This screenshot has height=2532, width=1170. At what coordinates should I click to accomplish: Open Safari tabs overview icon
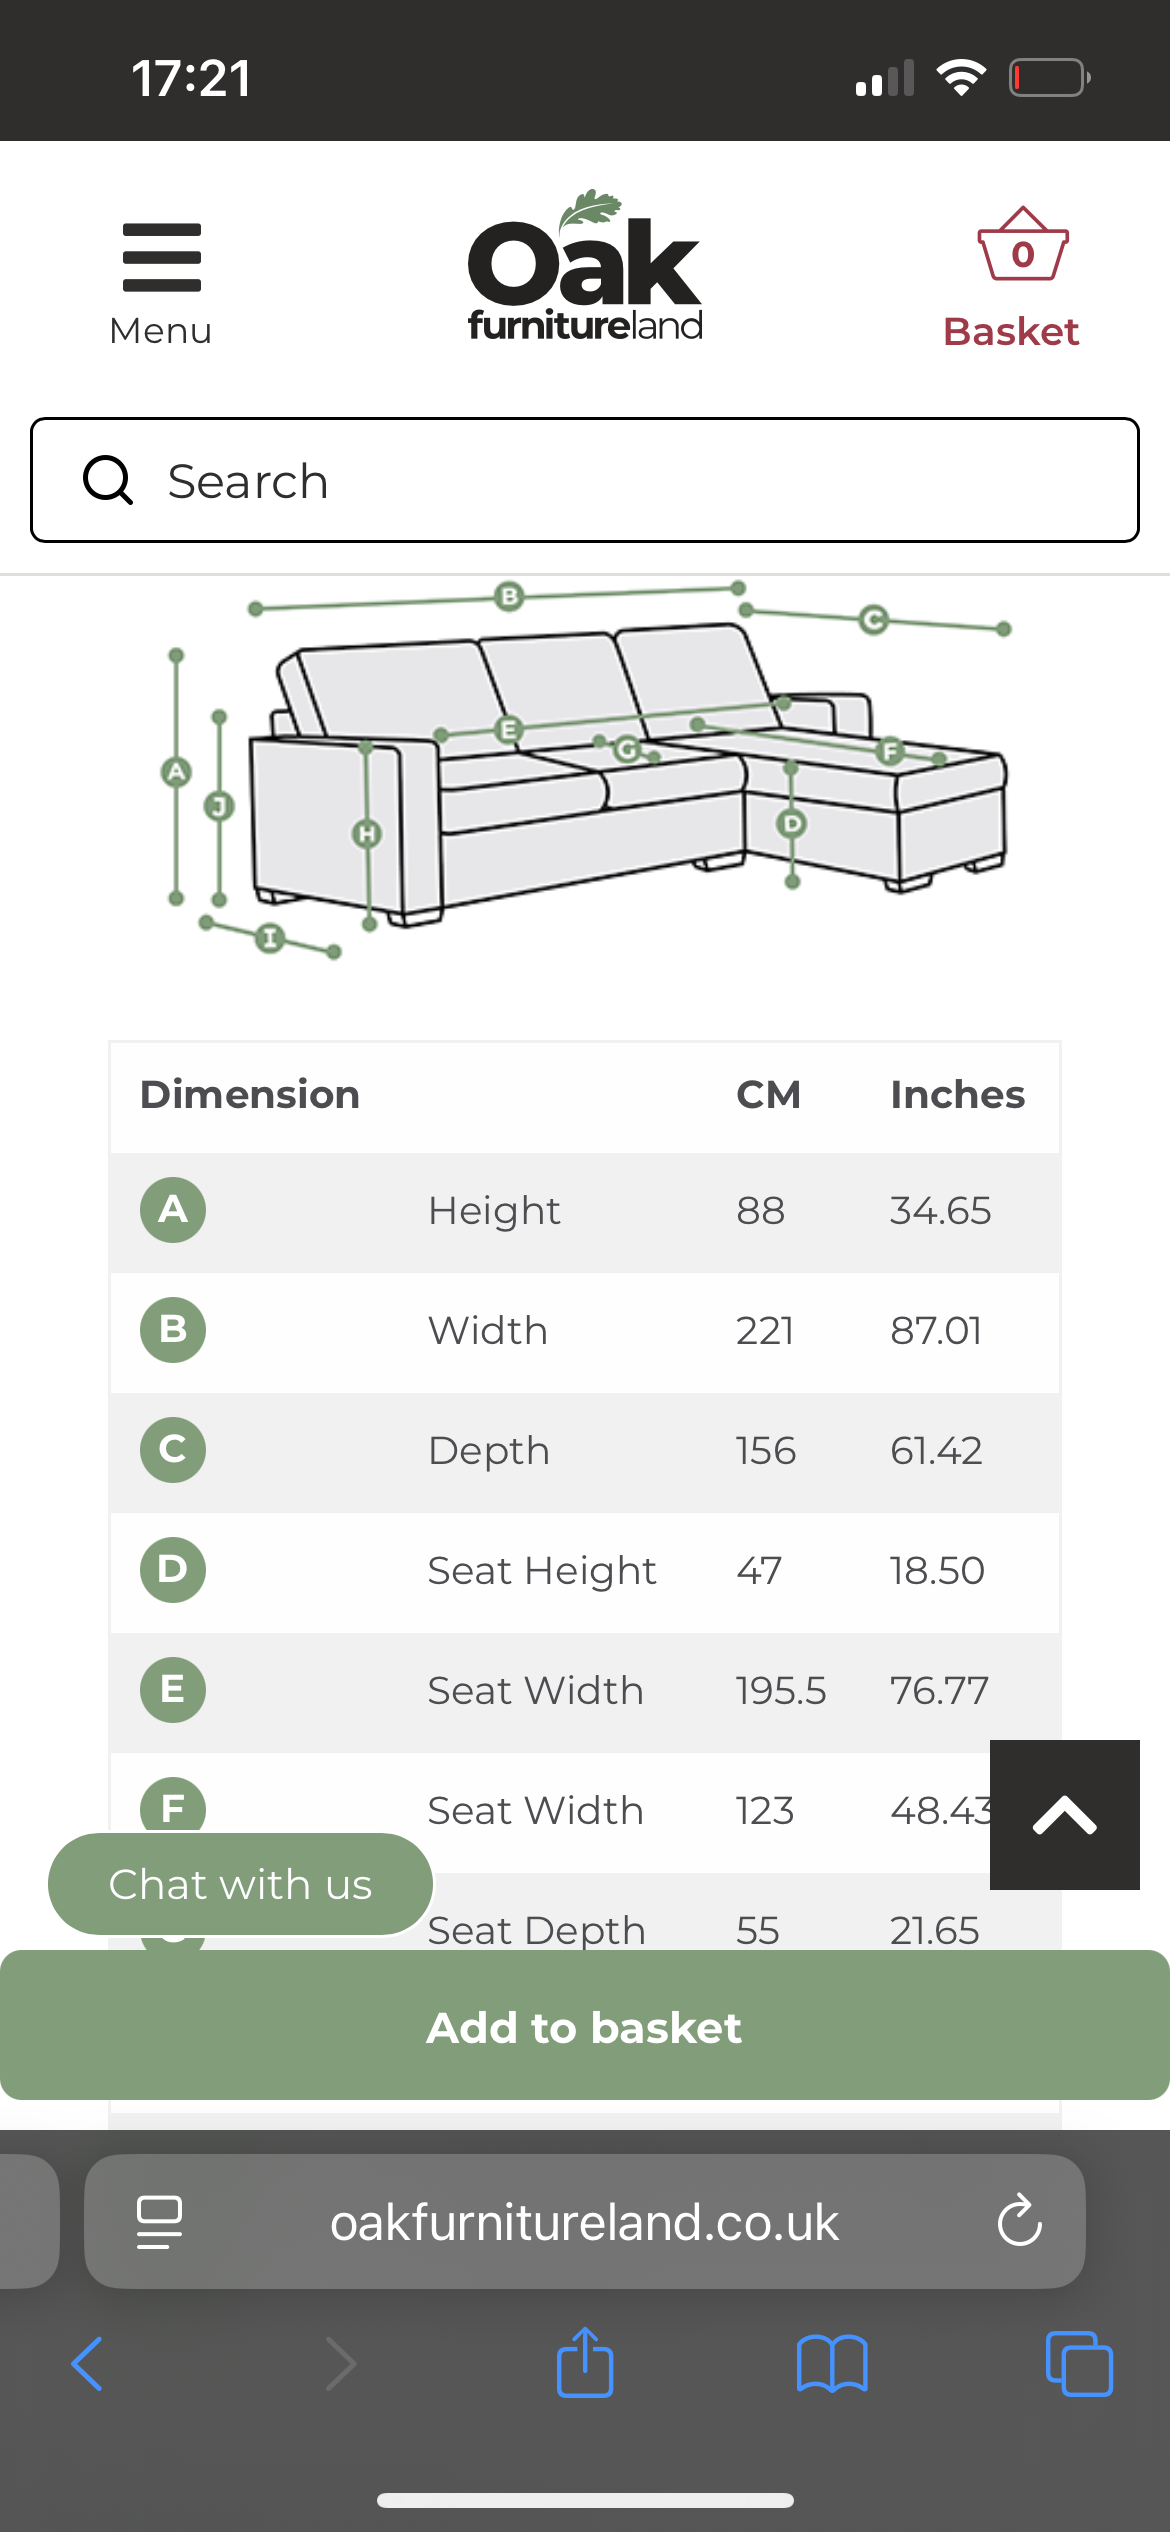1078,2364
